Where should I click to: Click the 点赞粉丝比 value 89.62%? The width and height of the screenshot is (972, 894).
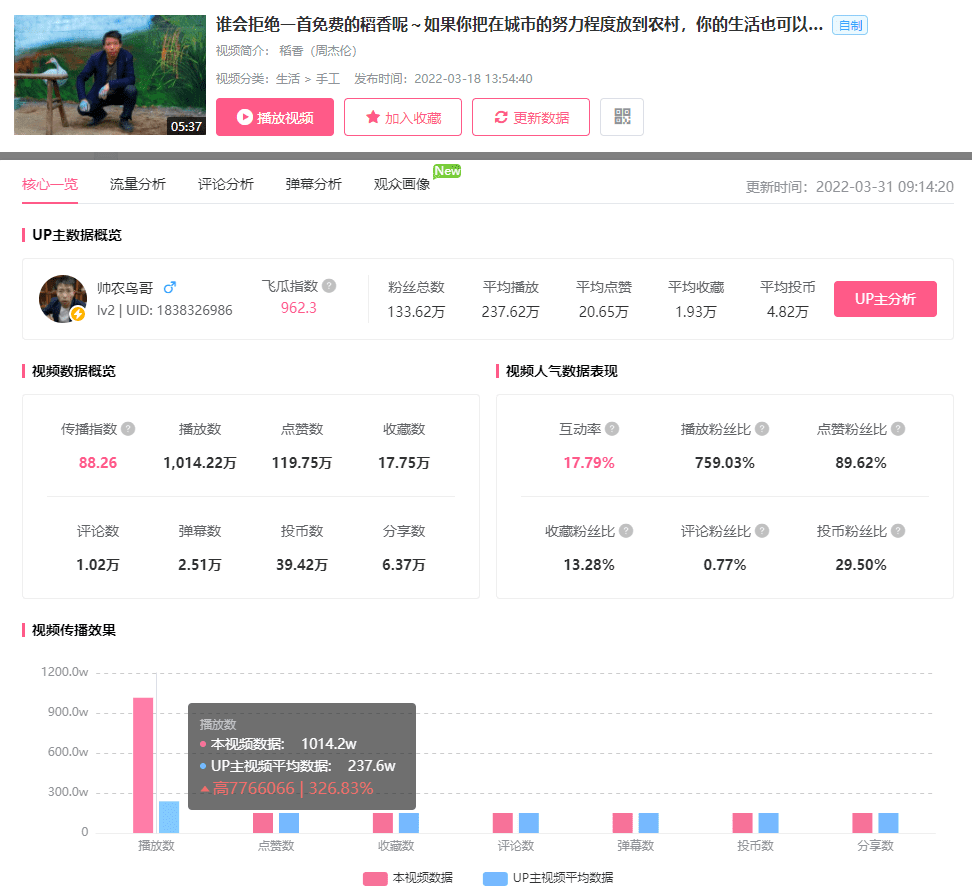pyautogui.click(x=860, y=462)
